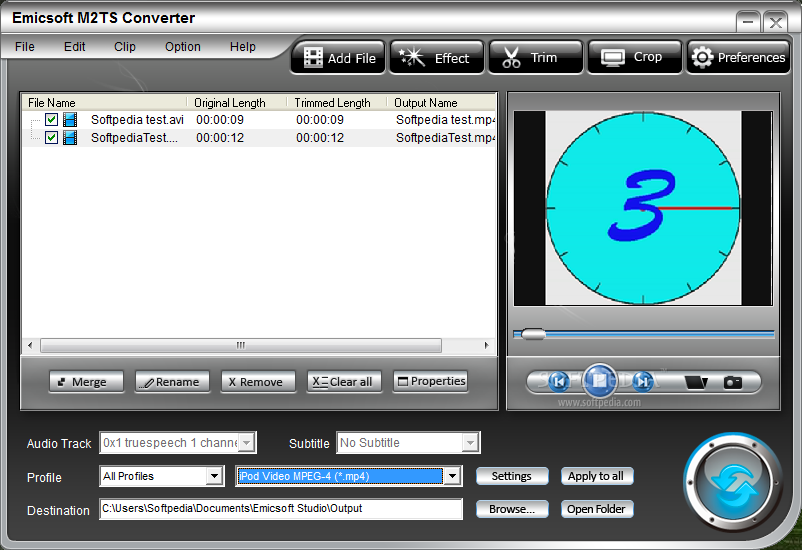The image size is (802, 550).
Task: Open the Trim tool
Action: click(x=536, y=57)
